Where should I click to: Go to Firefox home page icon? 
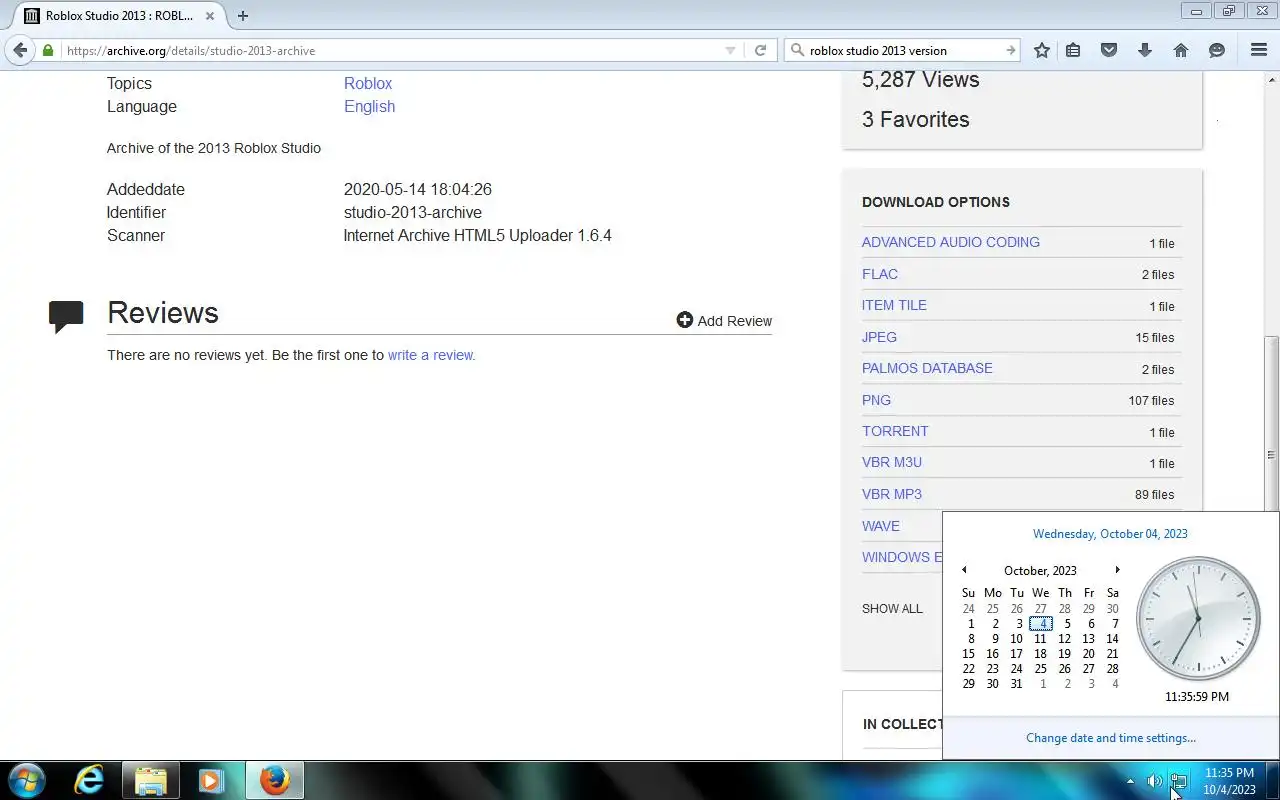coord(1181,50)
